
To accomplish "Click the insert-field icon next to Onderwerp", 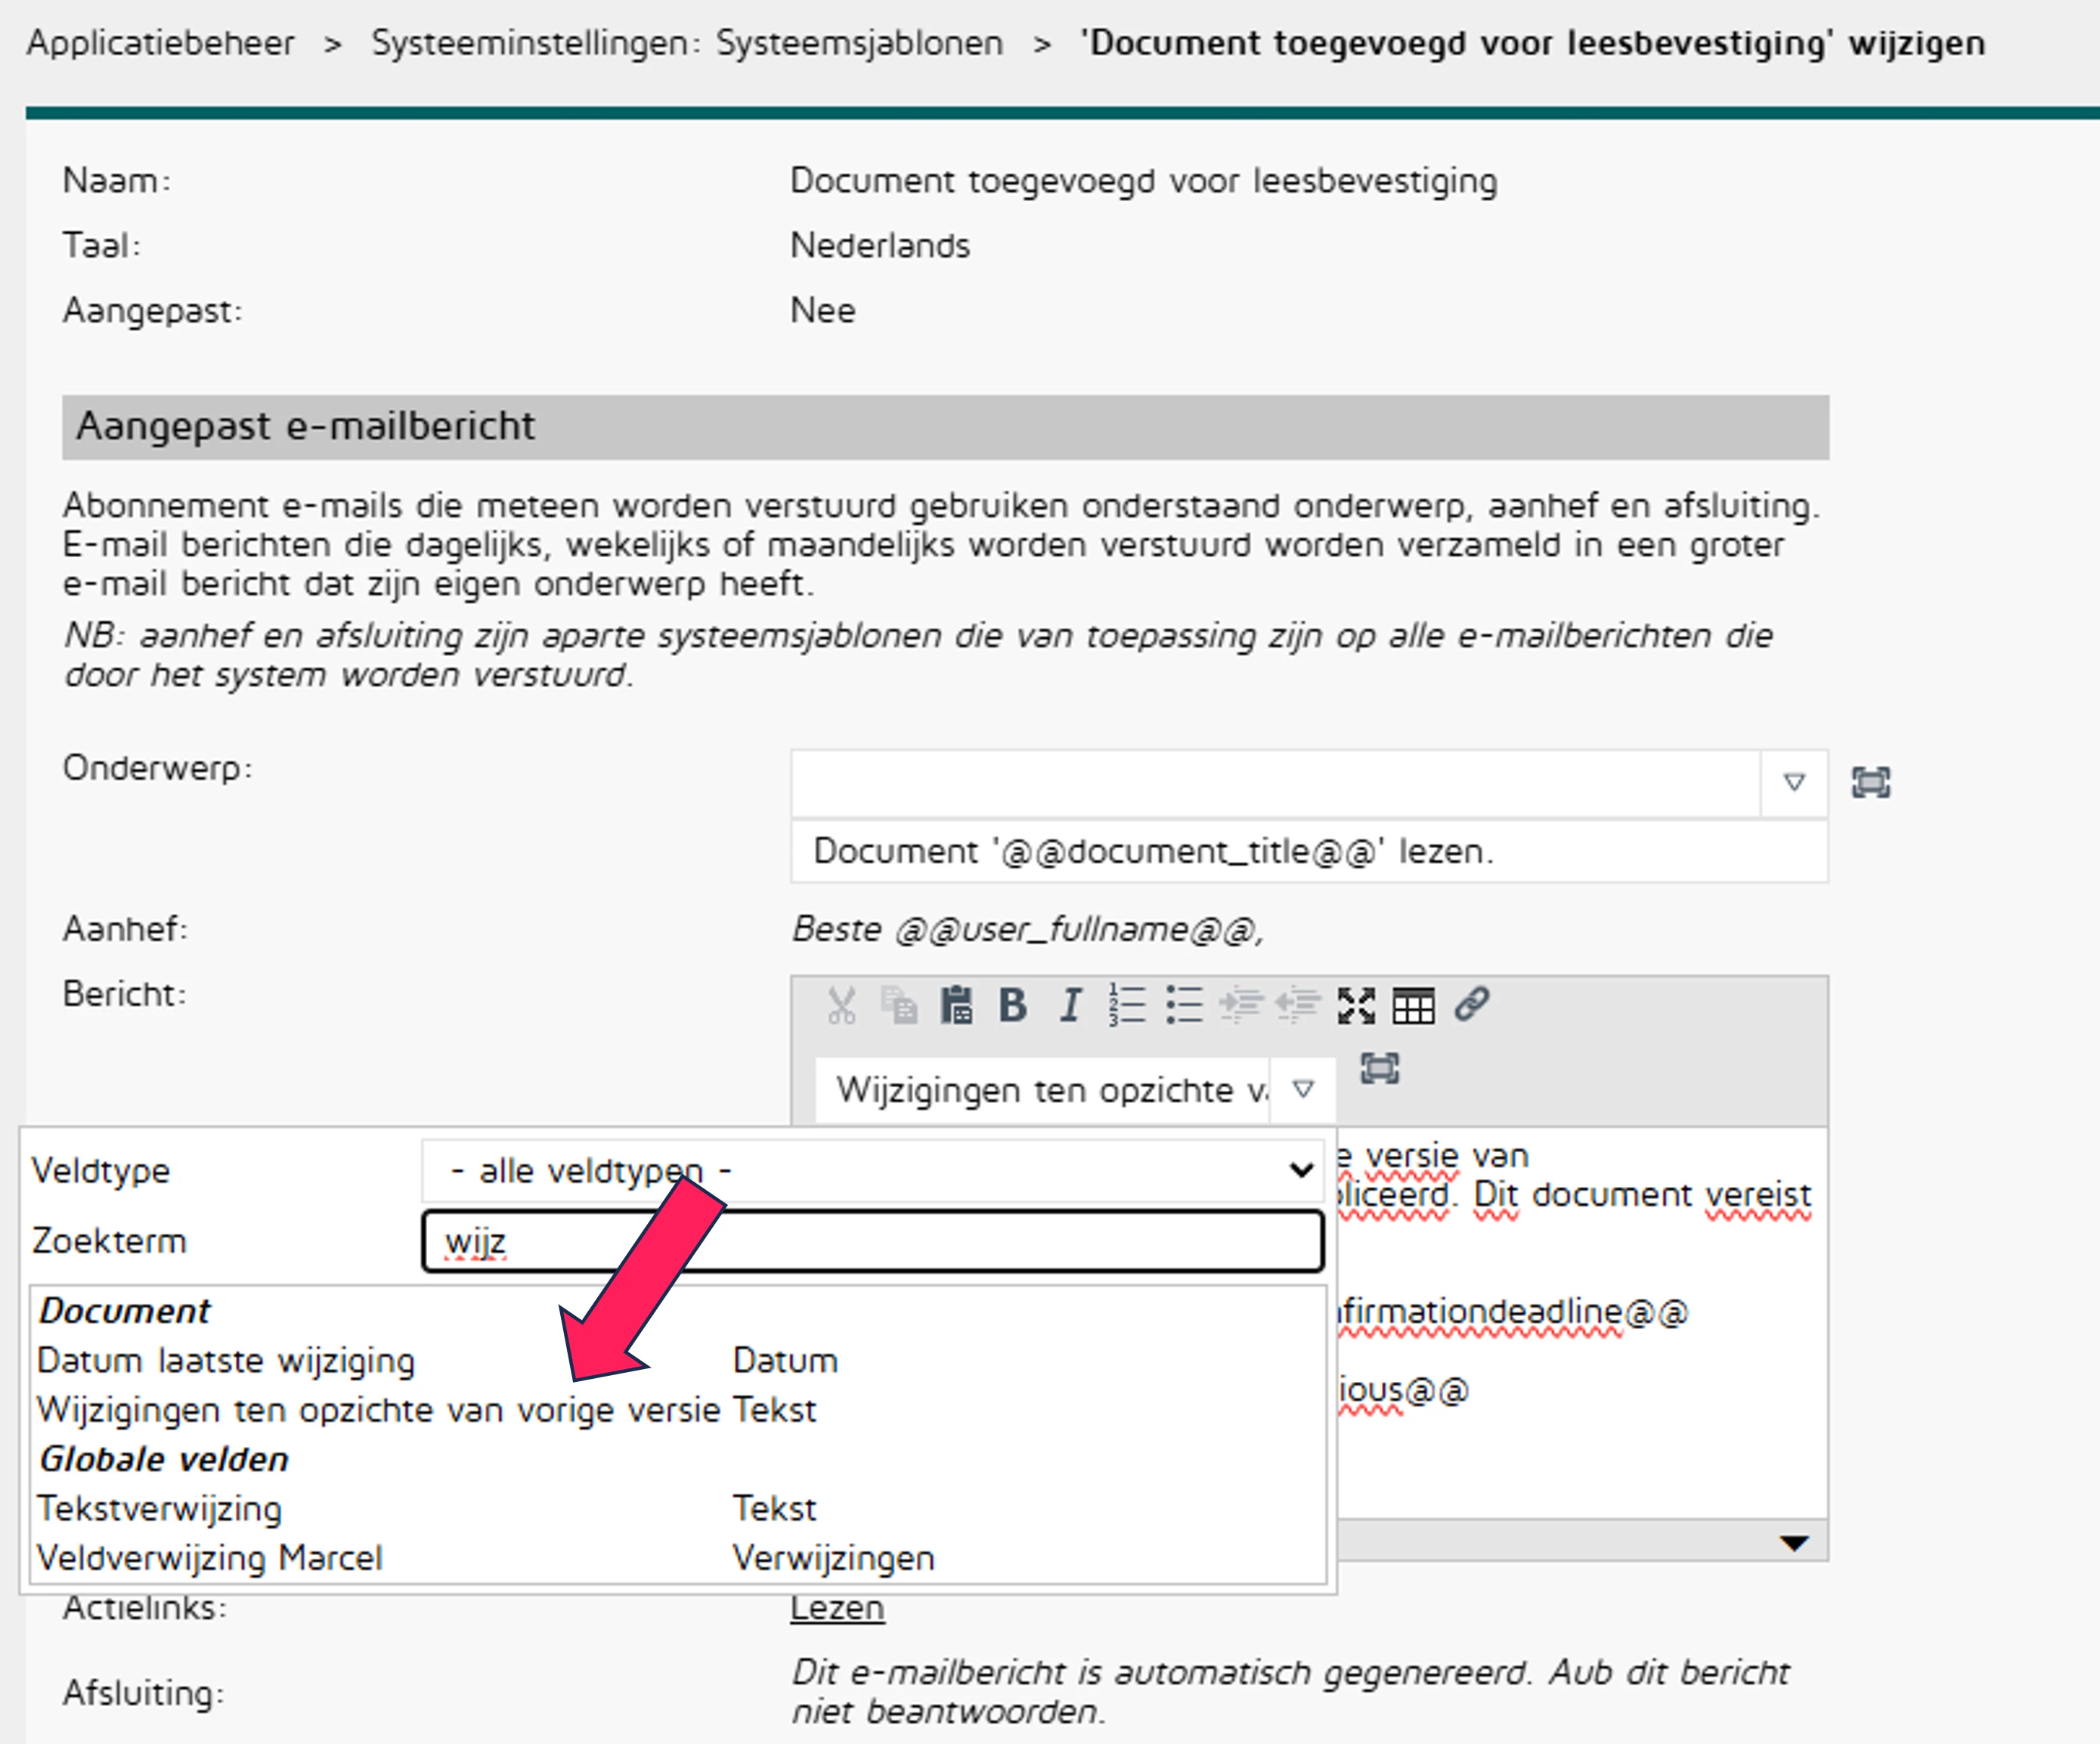I will [x=1870, y=782].
